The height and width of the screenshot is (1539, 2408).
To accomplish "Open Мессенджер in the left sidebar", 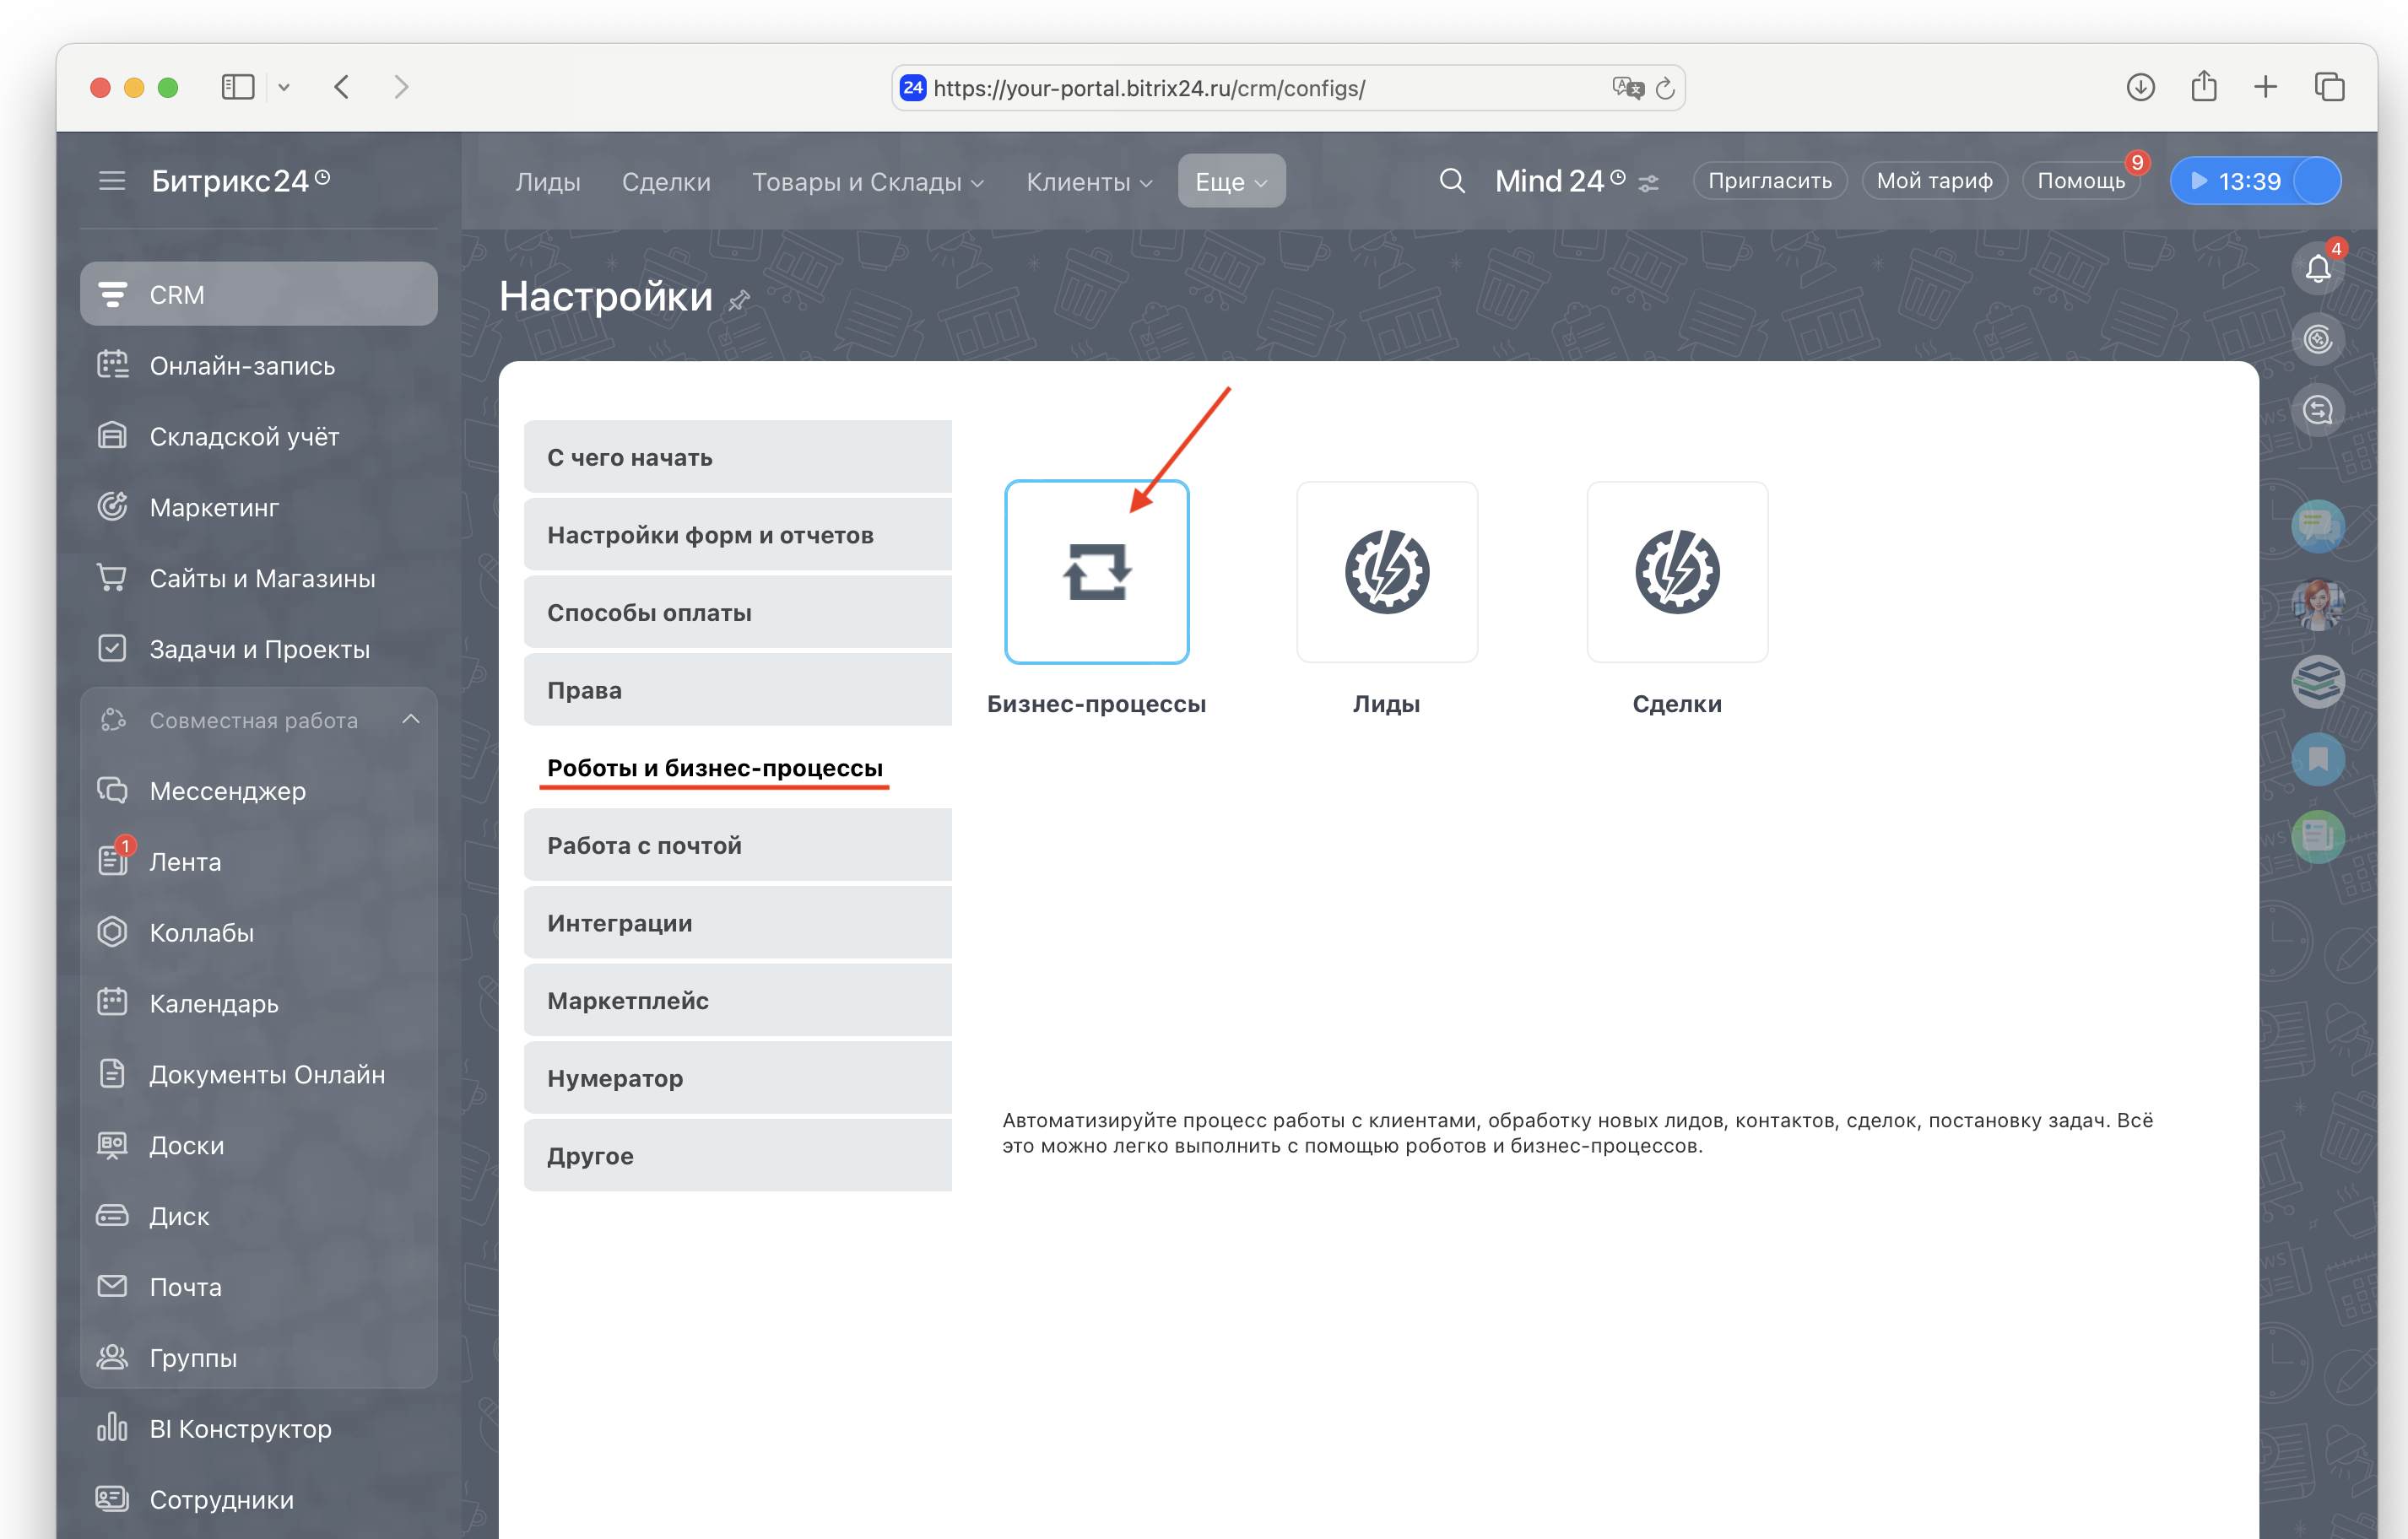I will pos(227,791).
